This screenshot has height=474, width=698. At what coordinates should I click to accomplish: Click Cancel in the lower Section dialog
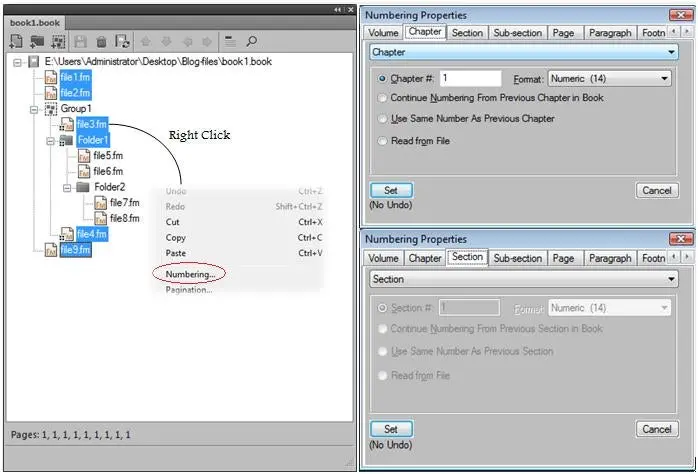coord(656,429)
